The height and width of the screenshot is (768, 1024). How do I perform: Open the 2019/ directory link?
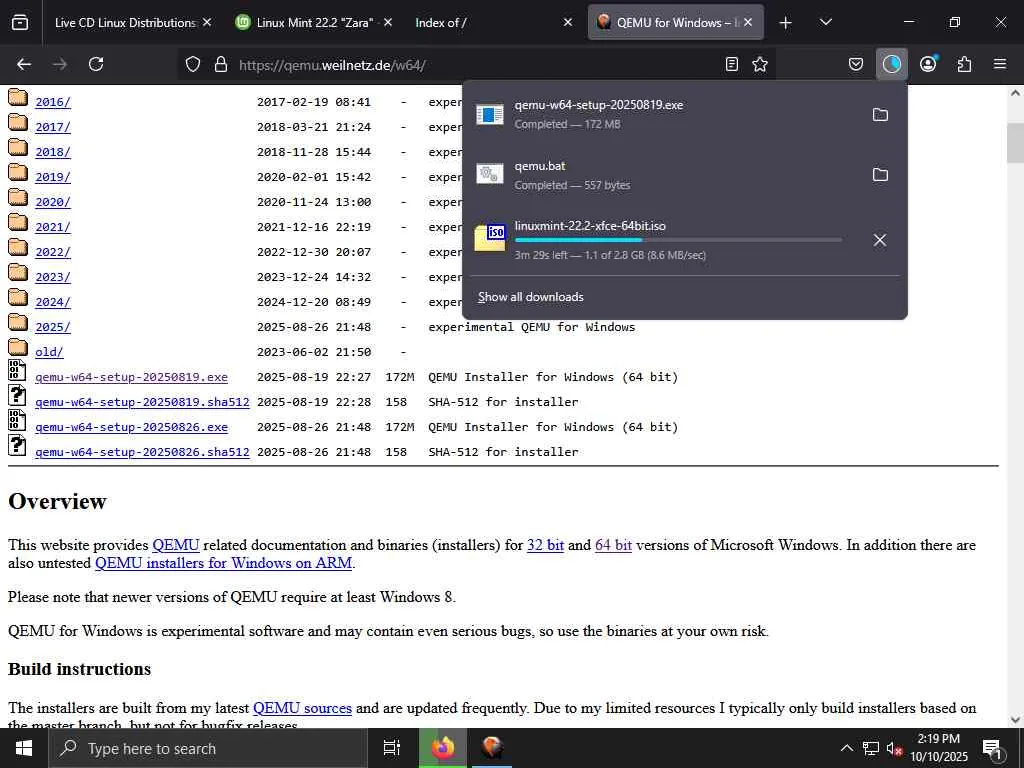(x=53, y=177)
